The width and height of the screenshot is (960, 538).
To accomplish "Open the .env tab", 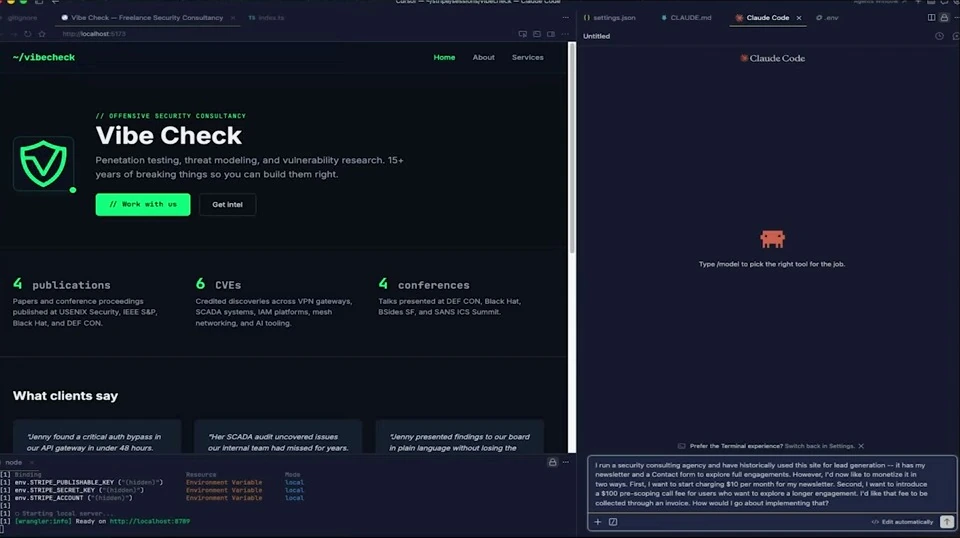I will click(x=827, y=18).
